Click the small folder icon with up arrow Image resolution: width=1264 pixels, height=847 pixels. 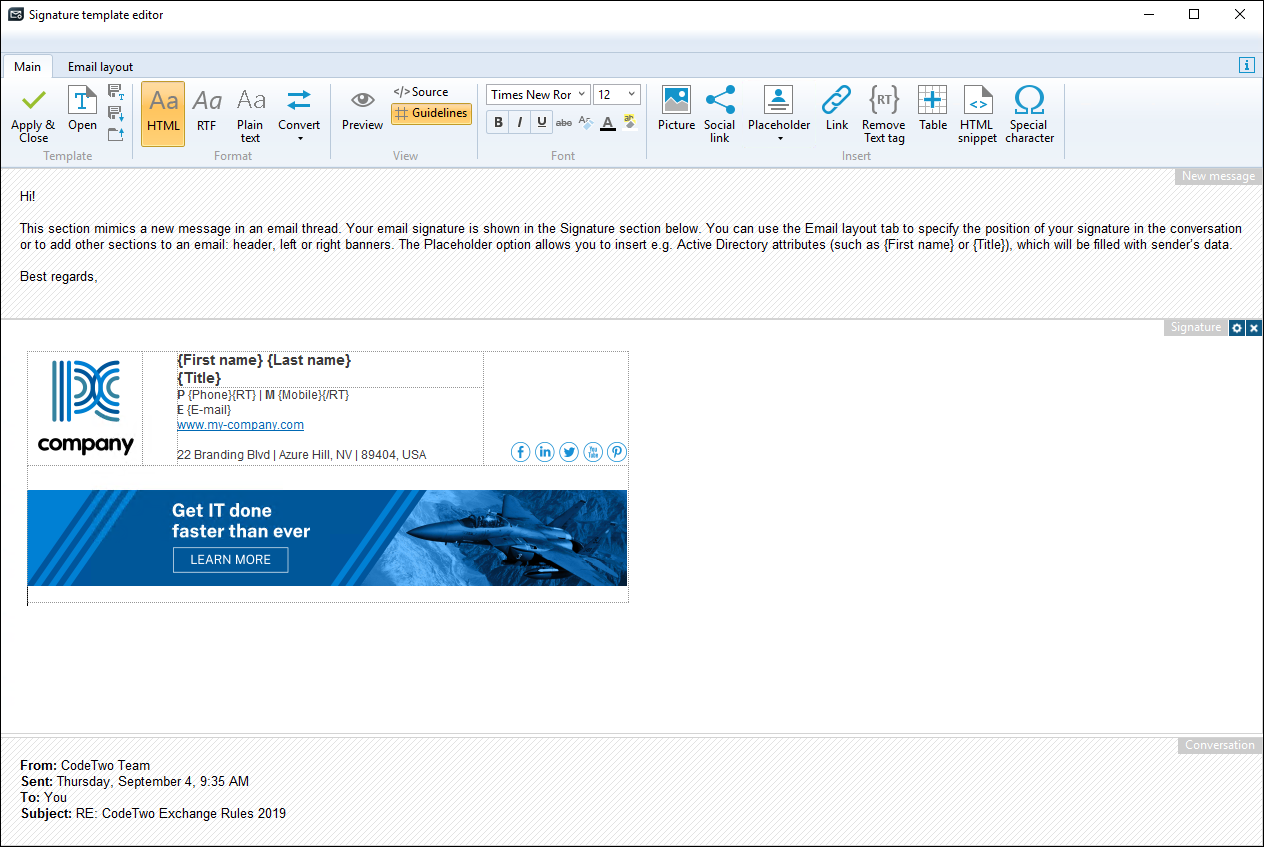[x=115, y=134]
